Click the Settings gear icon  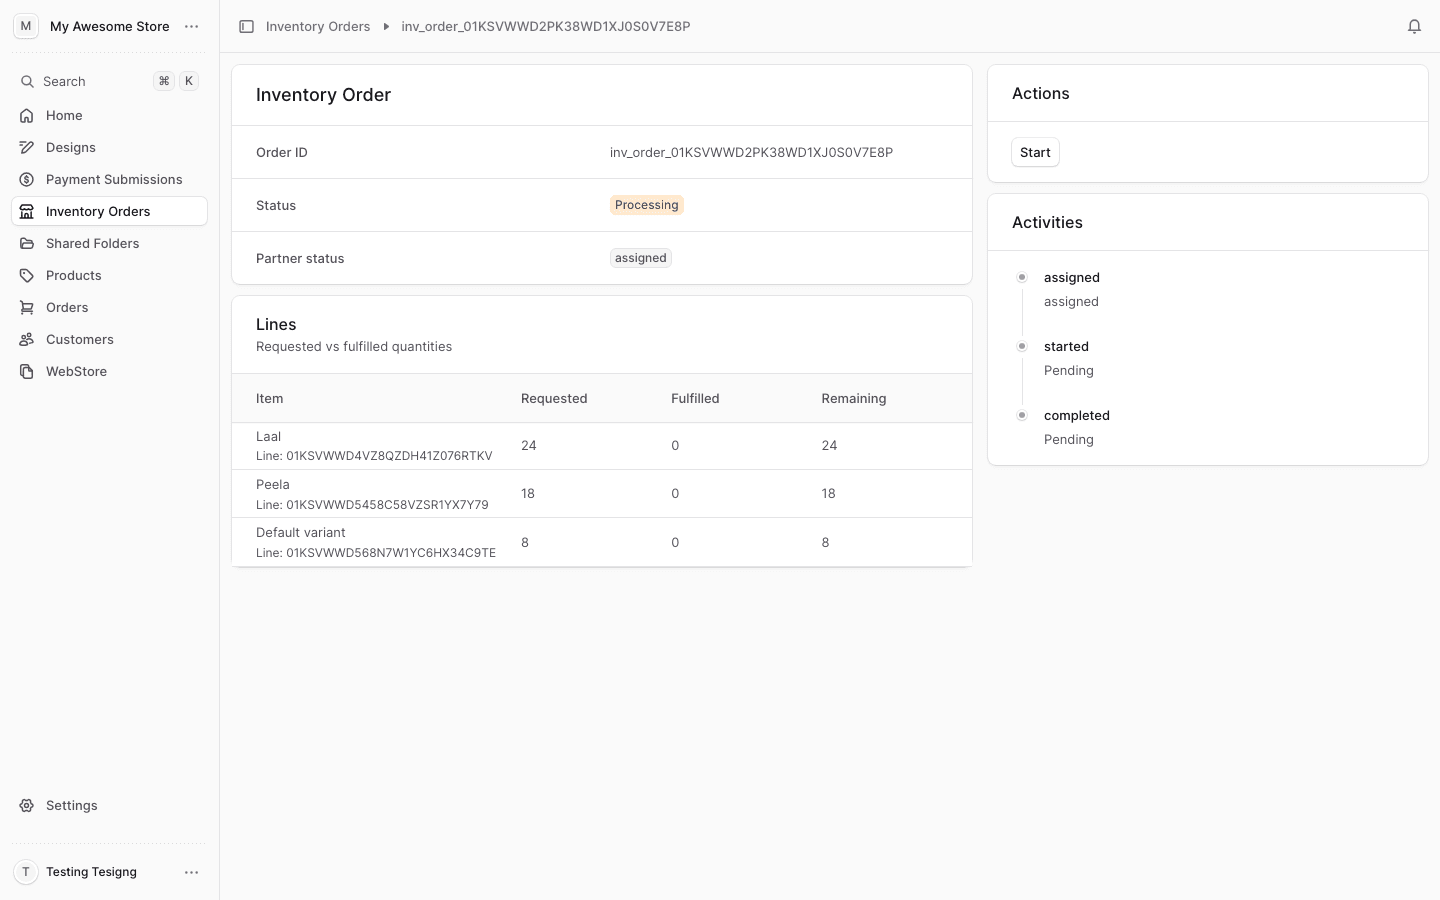point(27,806)
